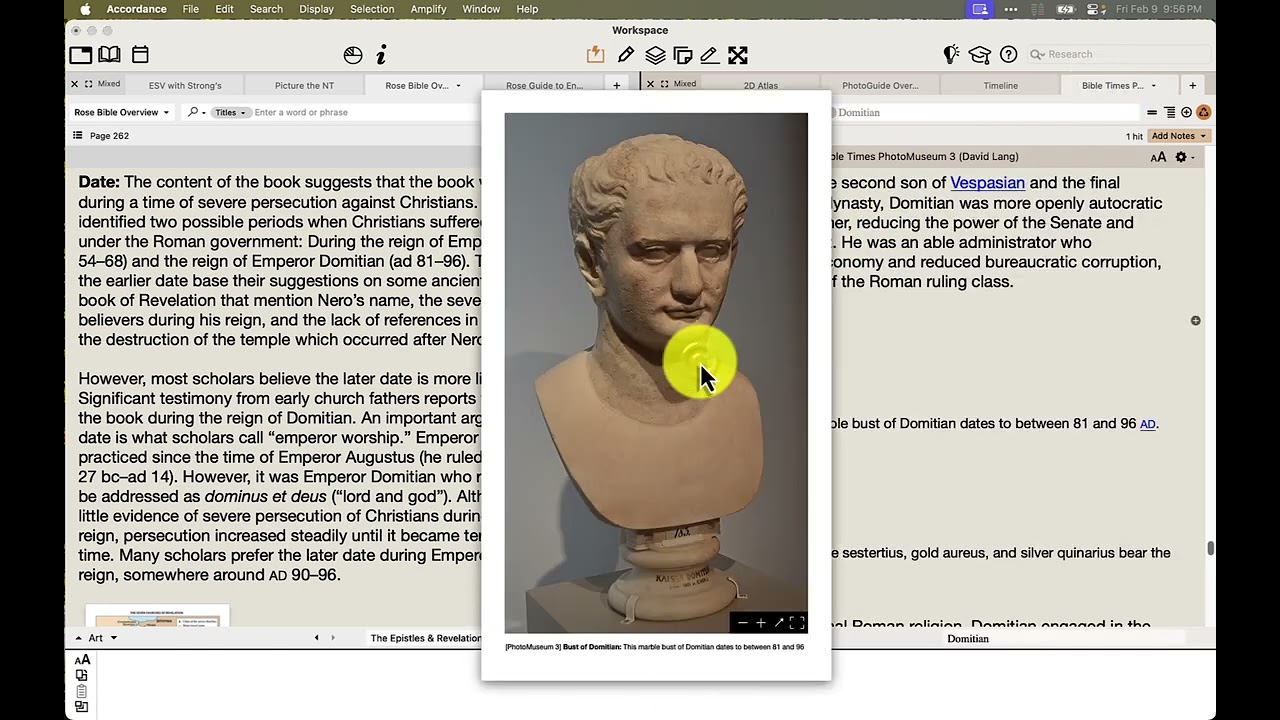The image size is (1280, 720).
Task: Click the expand arrows fullscreen icon
Action: click(738, 55)
